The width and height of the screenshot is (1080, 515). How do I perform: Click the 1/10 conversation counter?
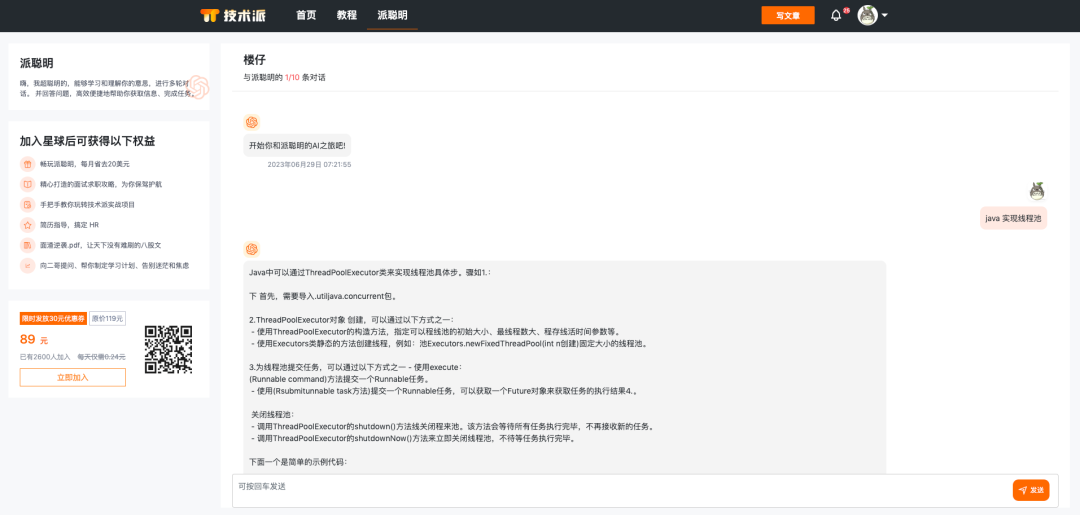(292, 78)
